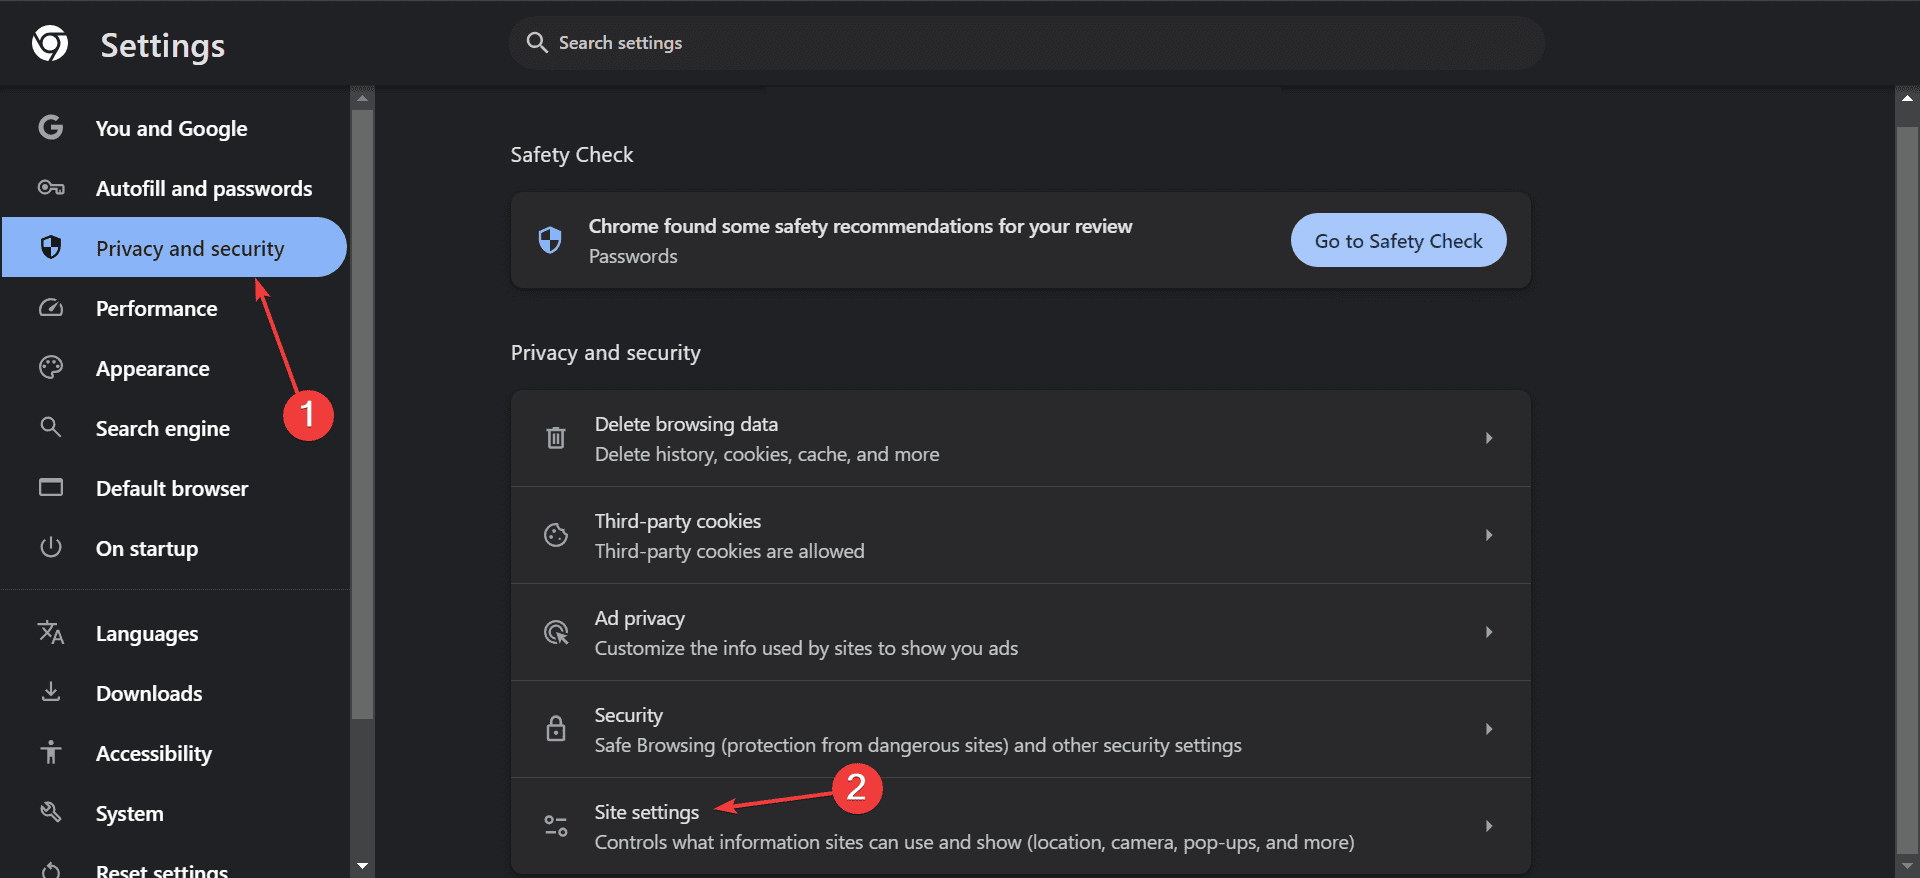Click the sliders icon for Site settings

[x=556, y=826]
